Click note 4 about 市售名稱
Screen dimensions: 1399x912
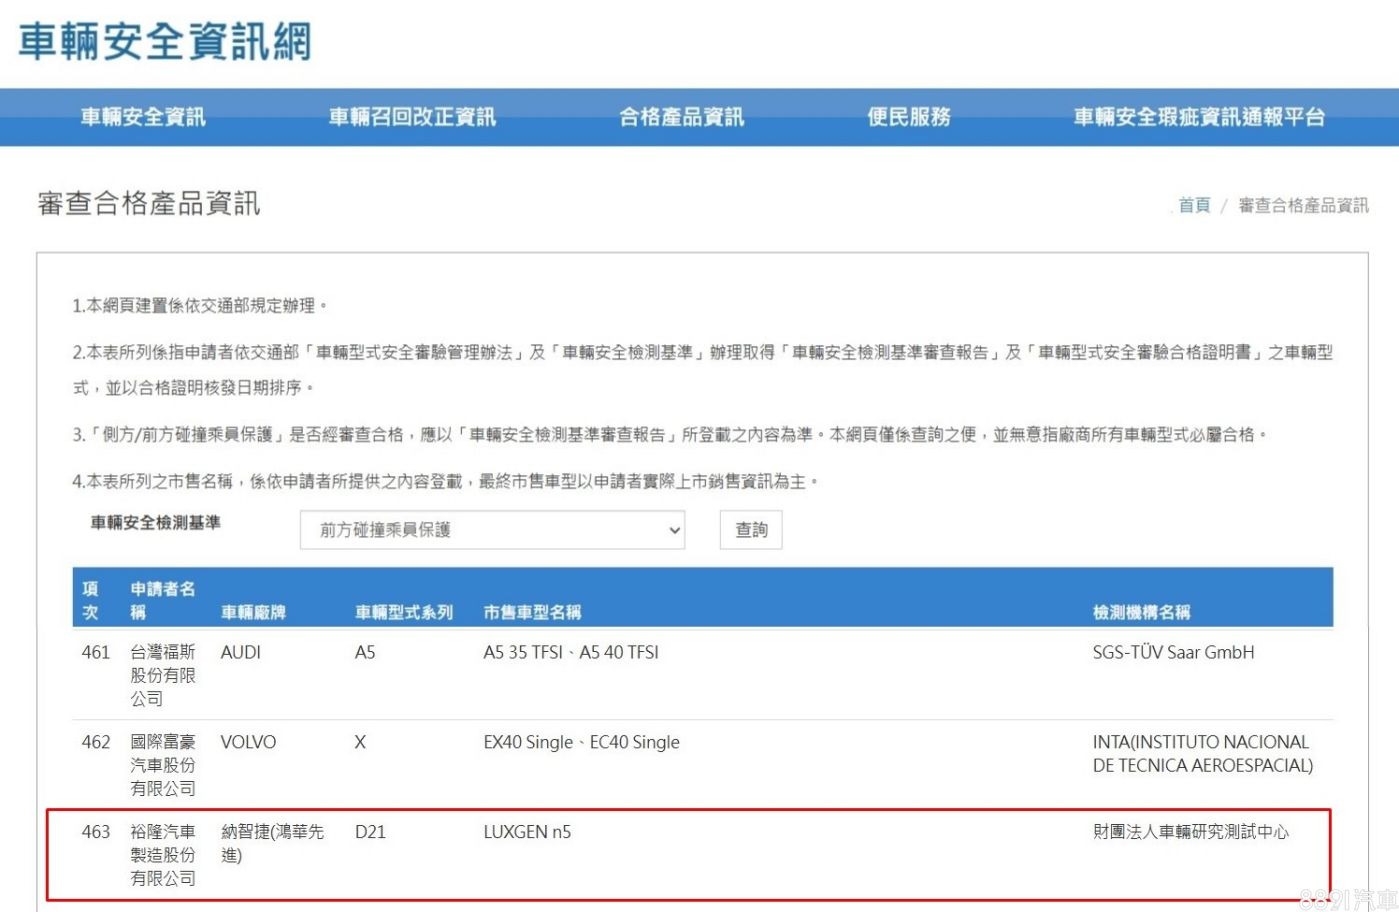coord(446,482)
